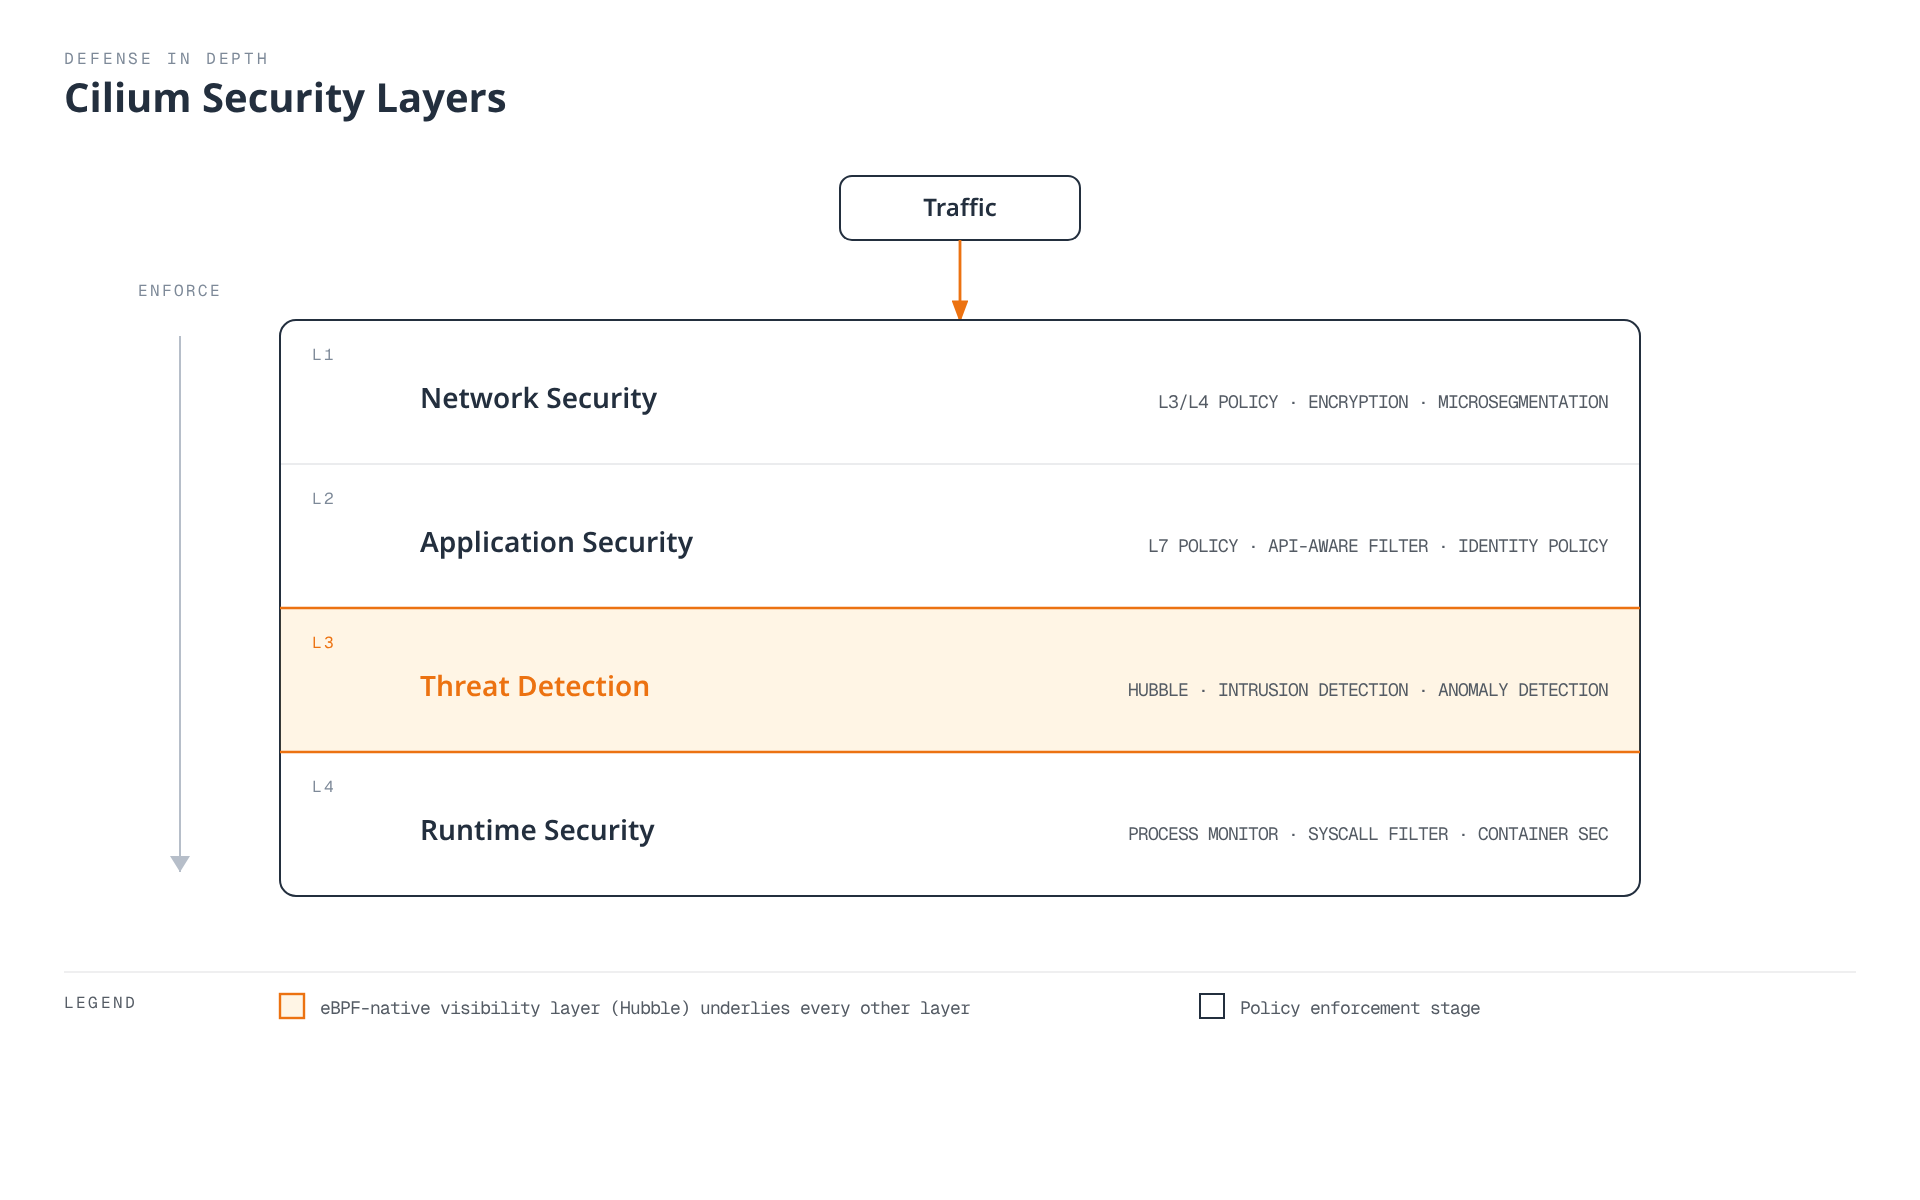Select the highlighted Threat Detection title
The height and width of the screenshot is (1200, 1920).
click(535, 686)
